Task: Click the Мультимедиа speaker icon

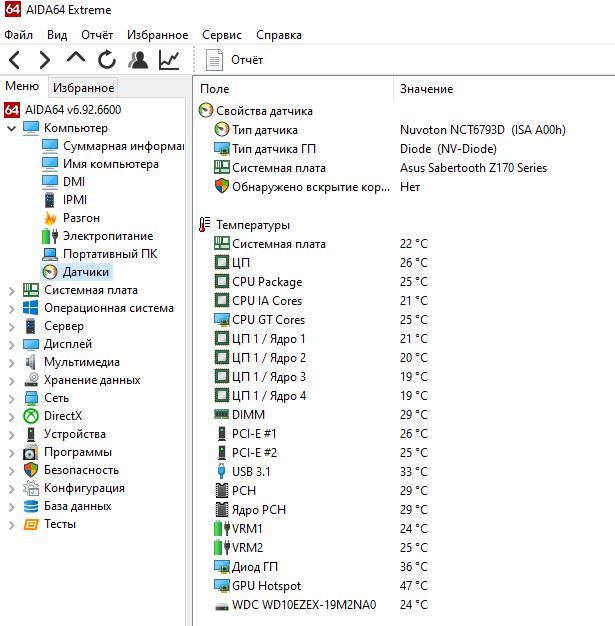Action: coord(31,362)
